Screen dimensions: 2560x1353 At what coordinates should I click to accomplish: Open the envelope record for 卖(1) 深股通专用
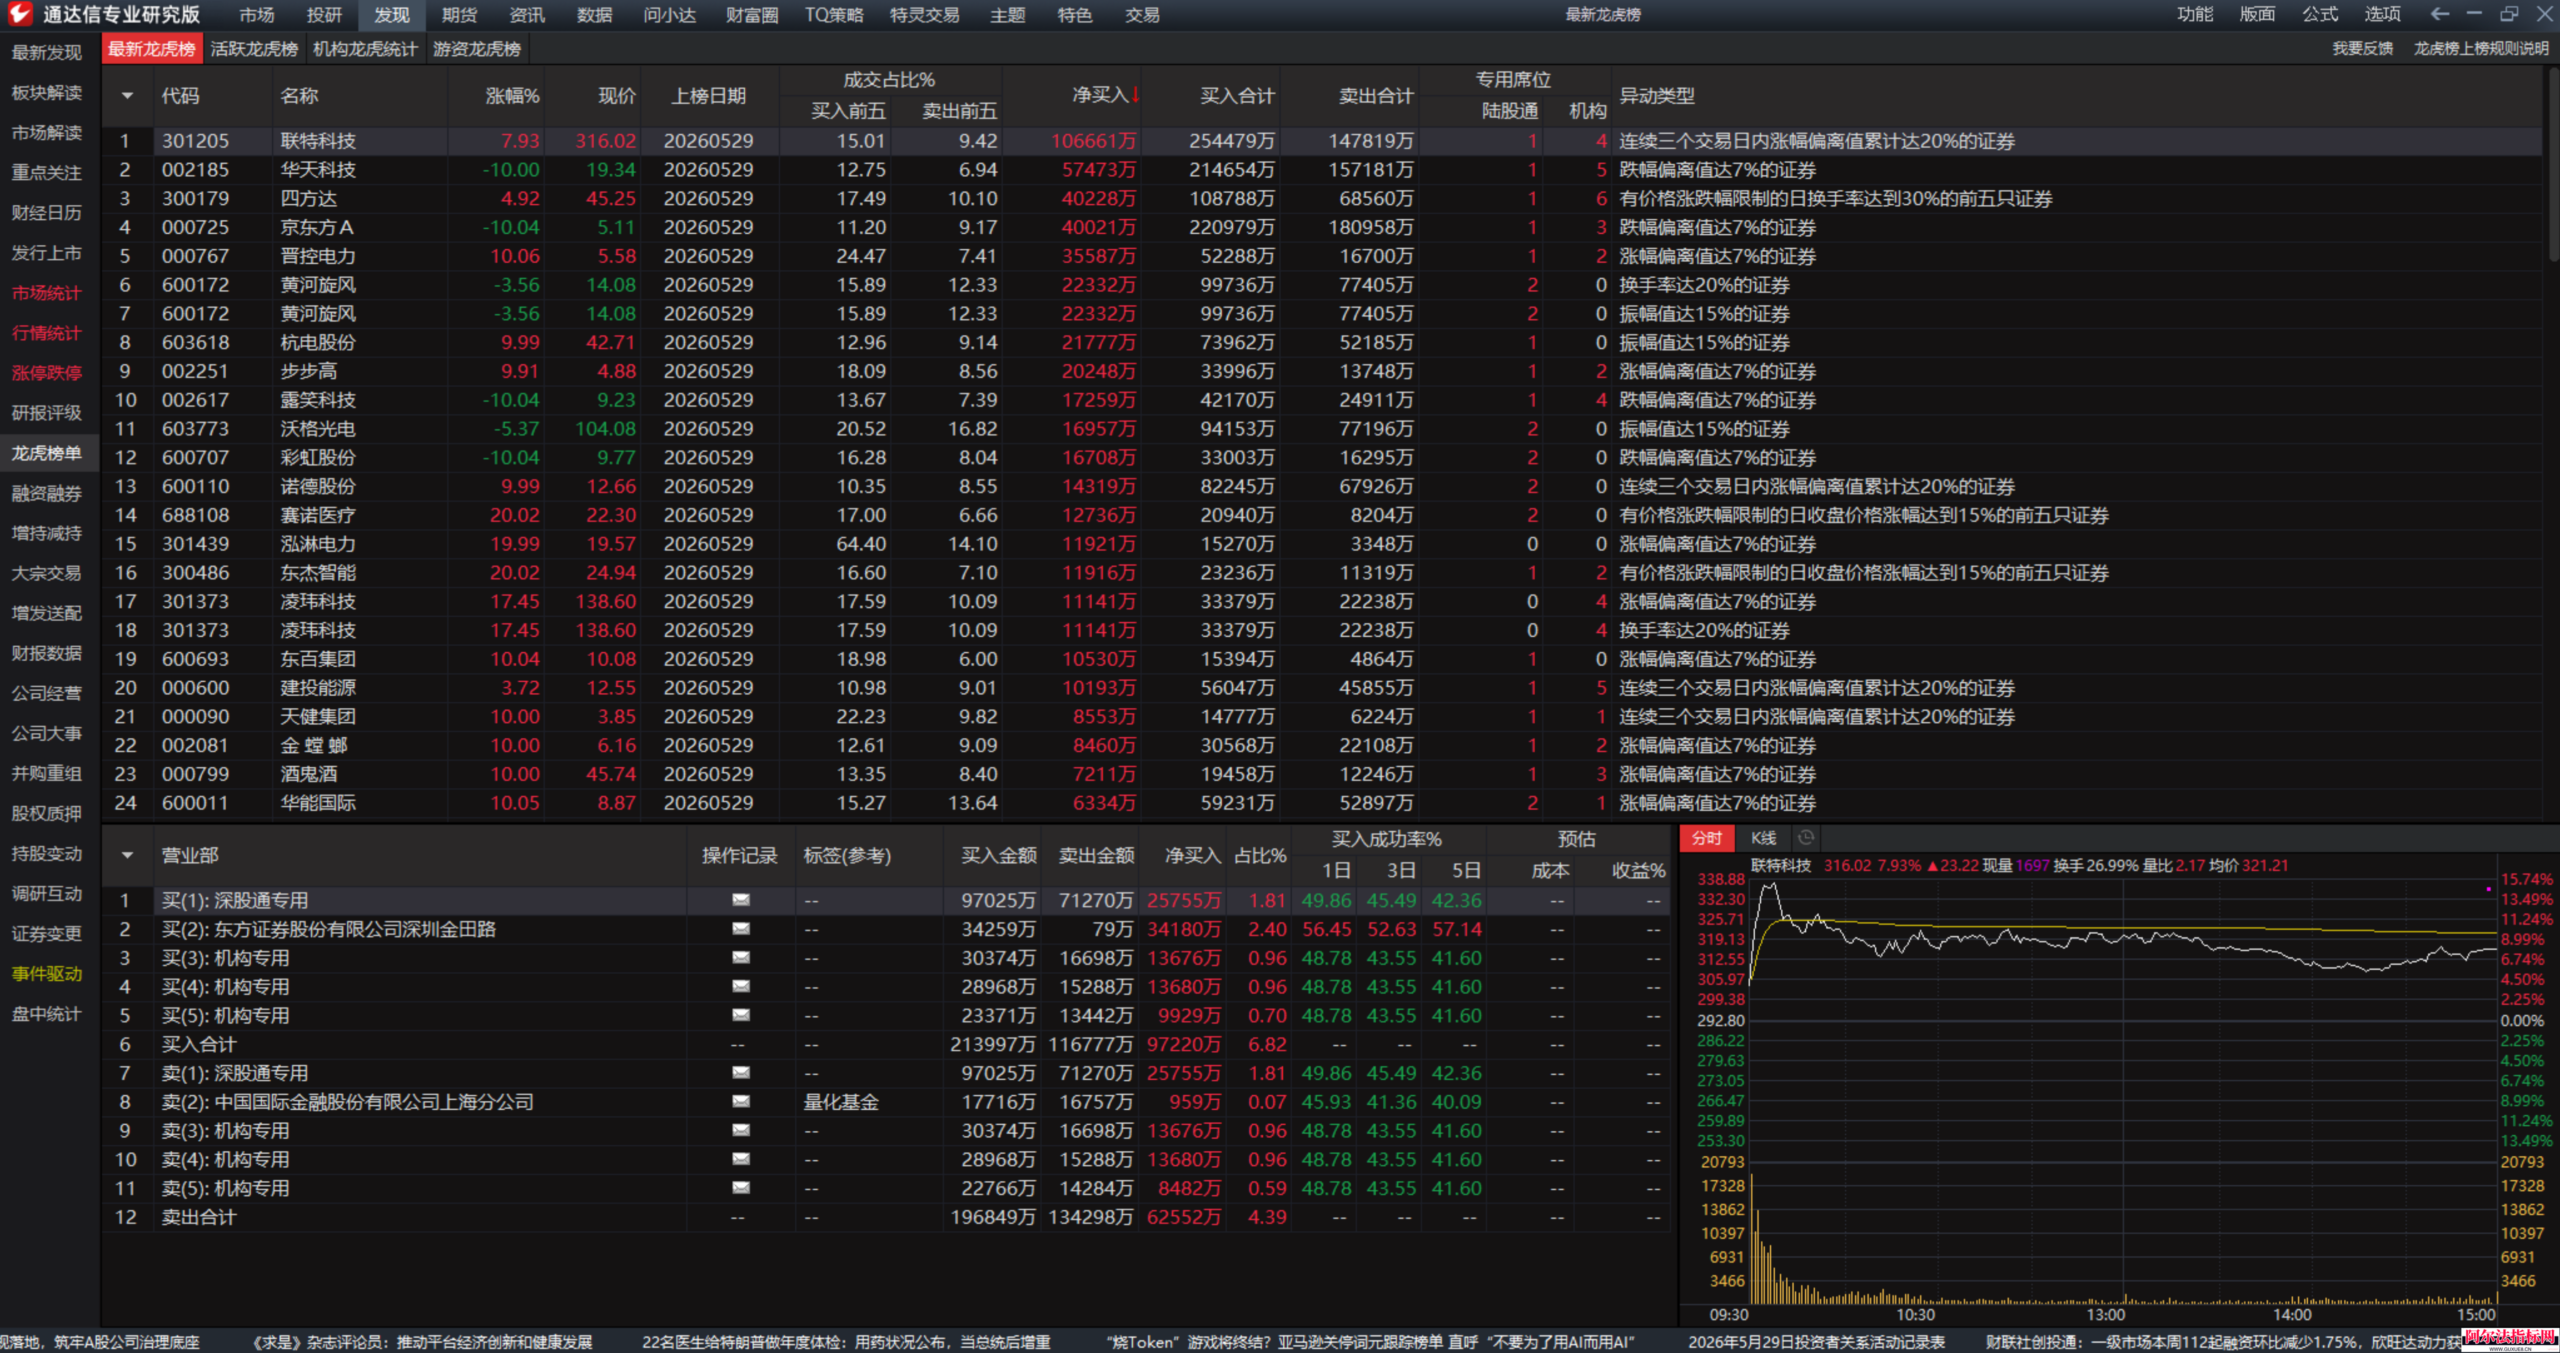pos(741,1073)
